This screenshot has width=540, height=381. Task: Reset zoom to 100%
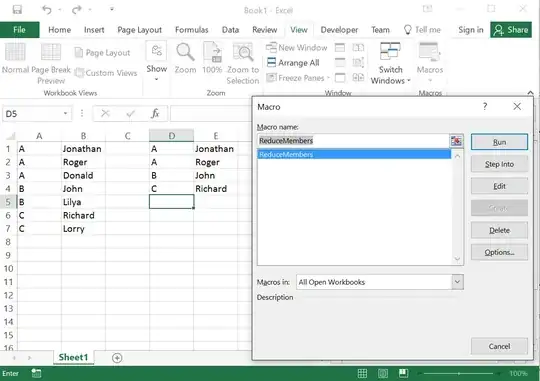click(212, 59)
